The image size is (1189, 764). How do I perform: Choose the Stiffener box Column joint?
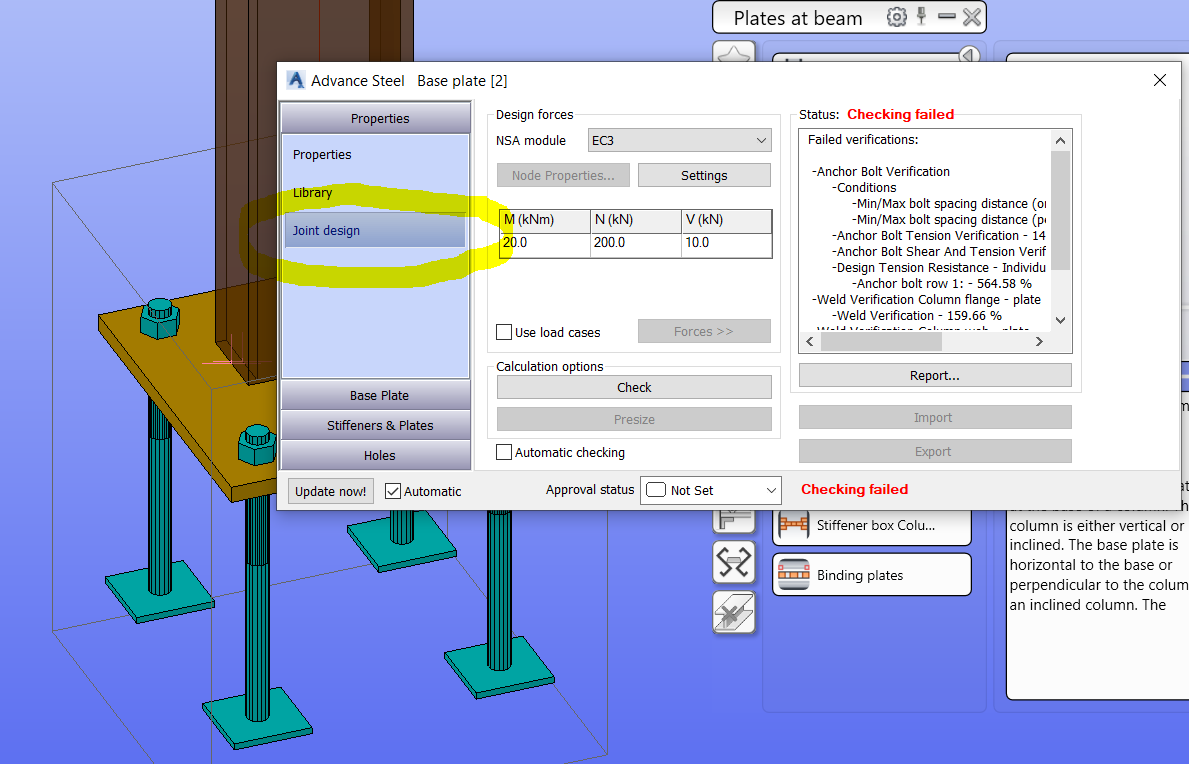871,525
